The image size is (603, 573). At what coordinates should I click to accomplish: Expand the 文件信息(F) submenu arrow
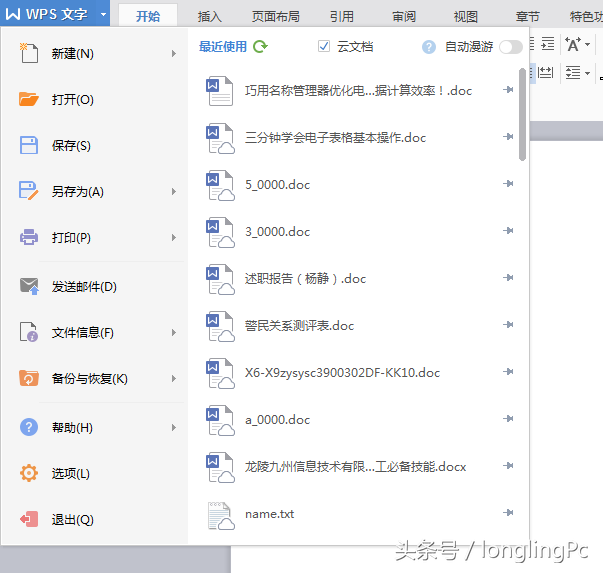click(174, 332)
